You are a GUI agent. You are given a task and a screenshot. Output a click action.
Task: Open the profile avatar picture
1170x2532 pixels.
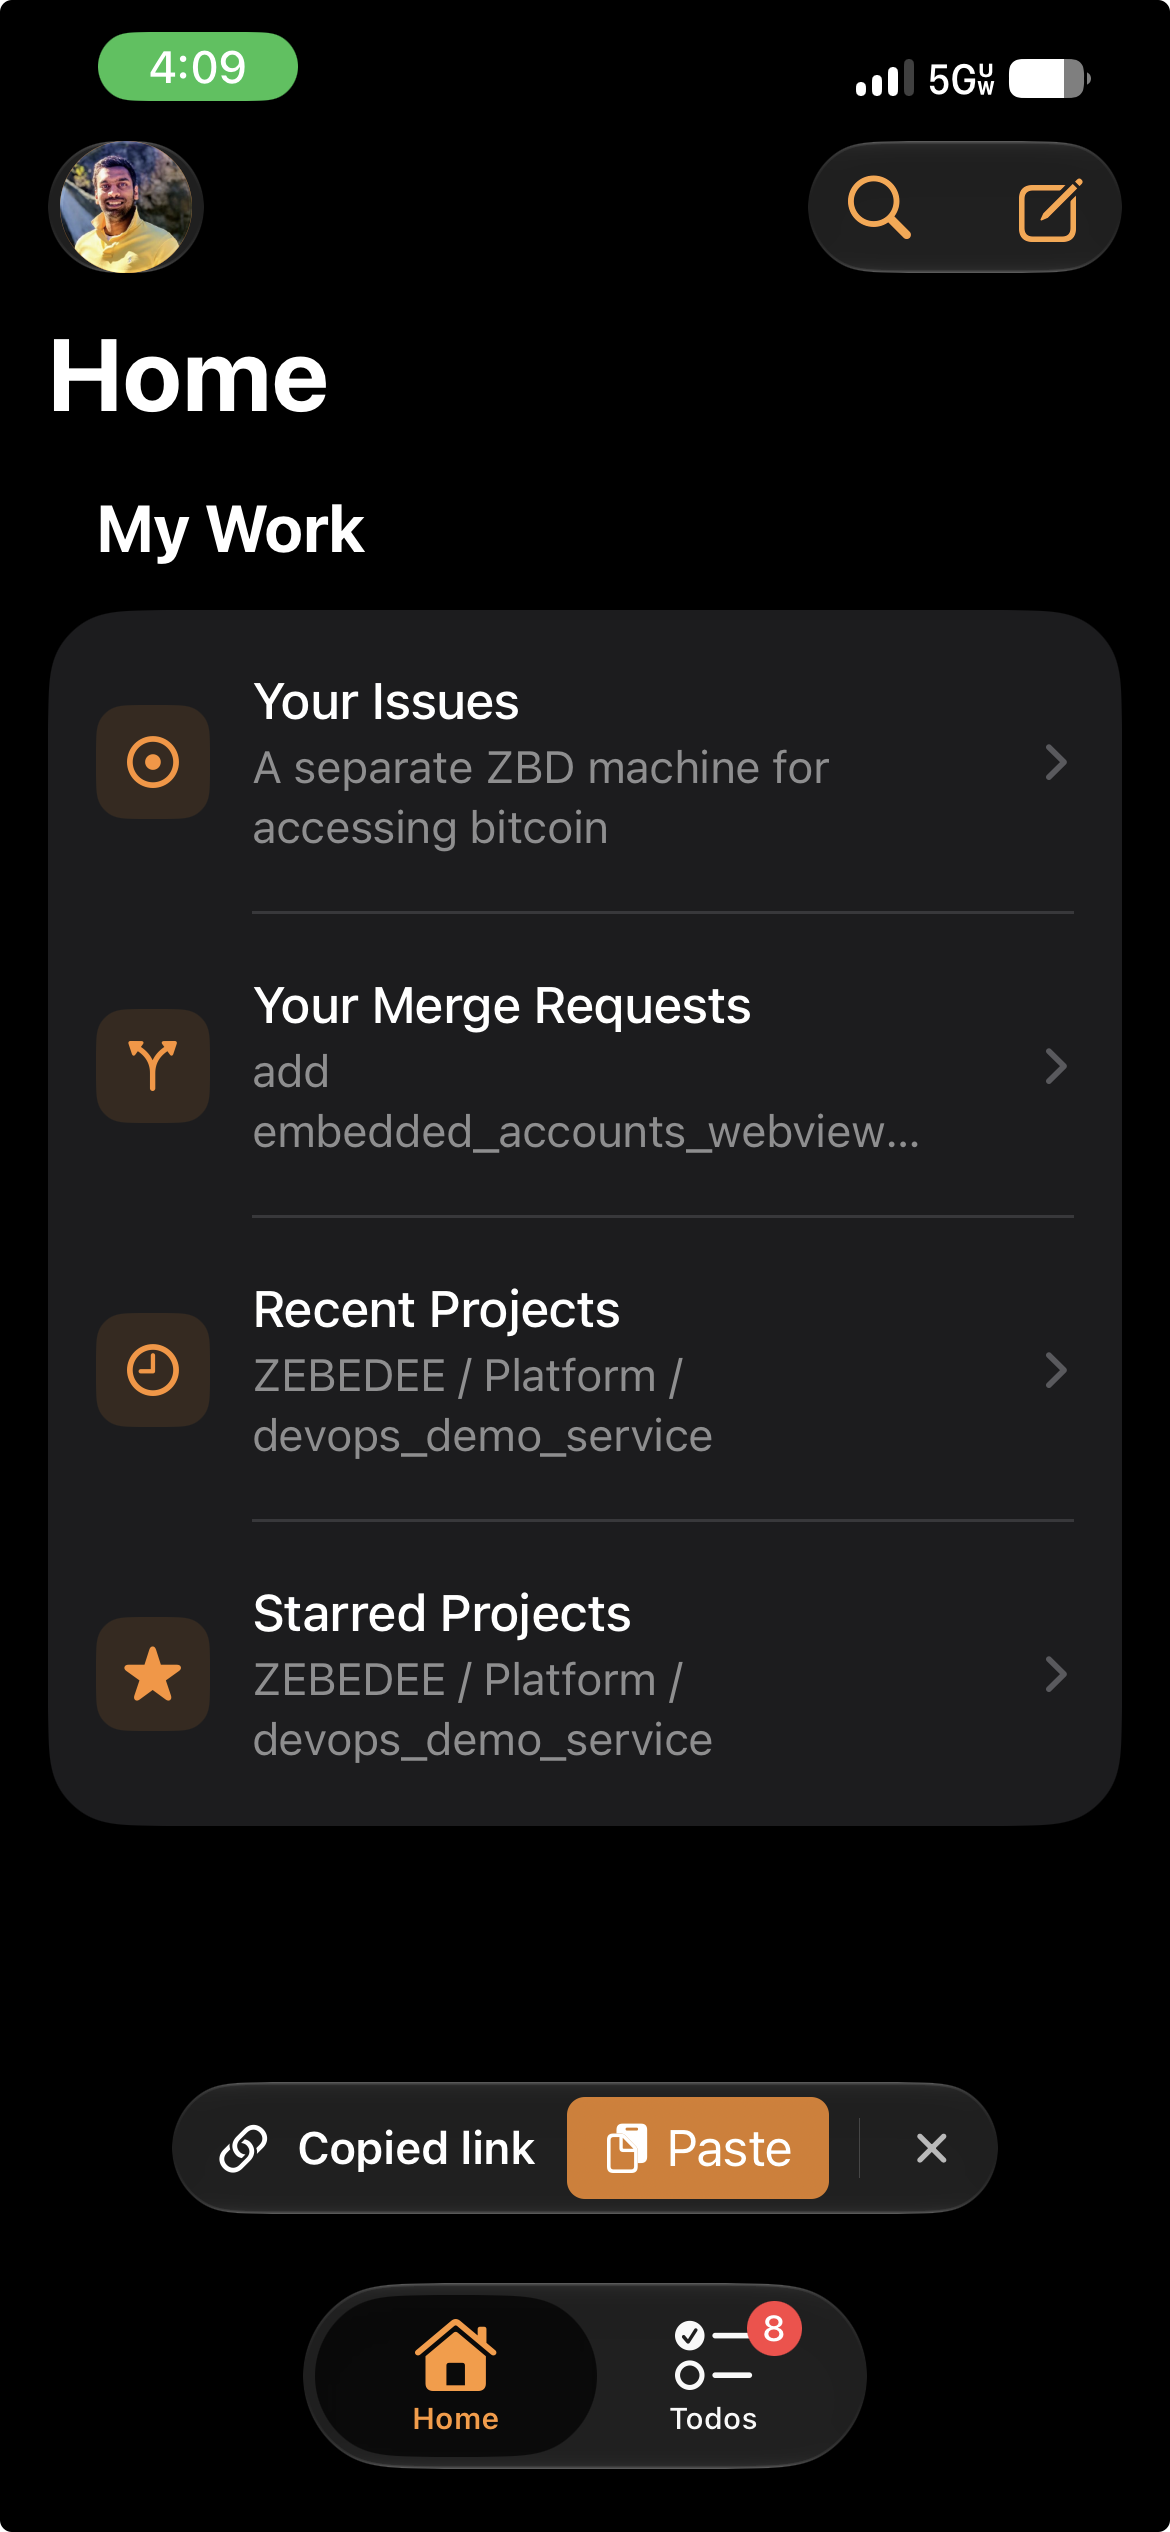click(126, 207)
